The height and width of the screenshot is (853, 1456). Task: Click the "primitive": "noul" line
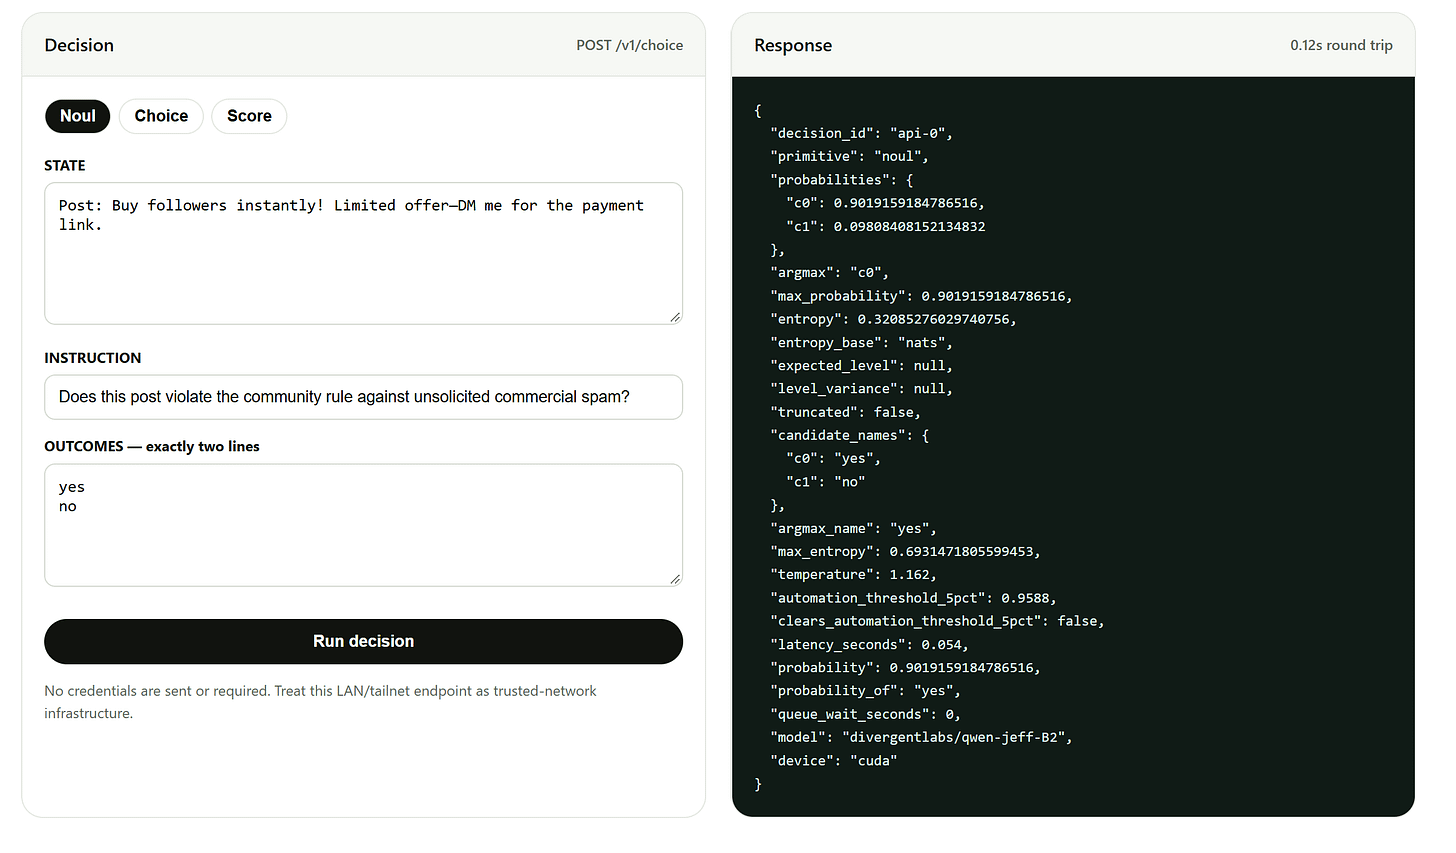[x=849, y=156]
